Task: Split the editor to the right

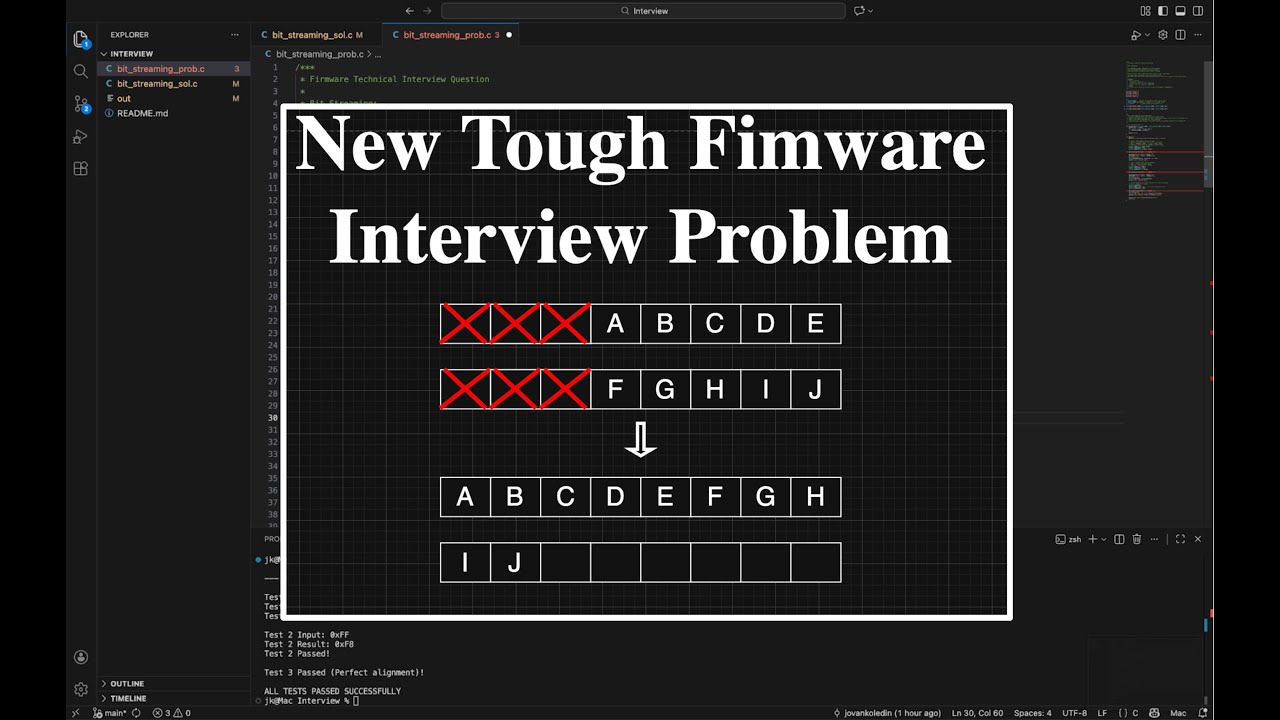Action: click(x=1180, y=35)
